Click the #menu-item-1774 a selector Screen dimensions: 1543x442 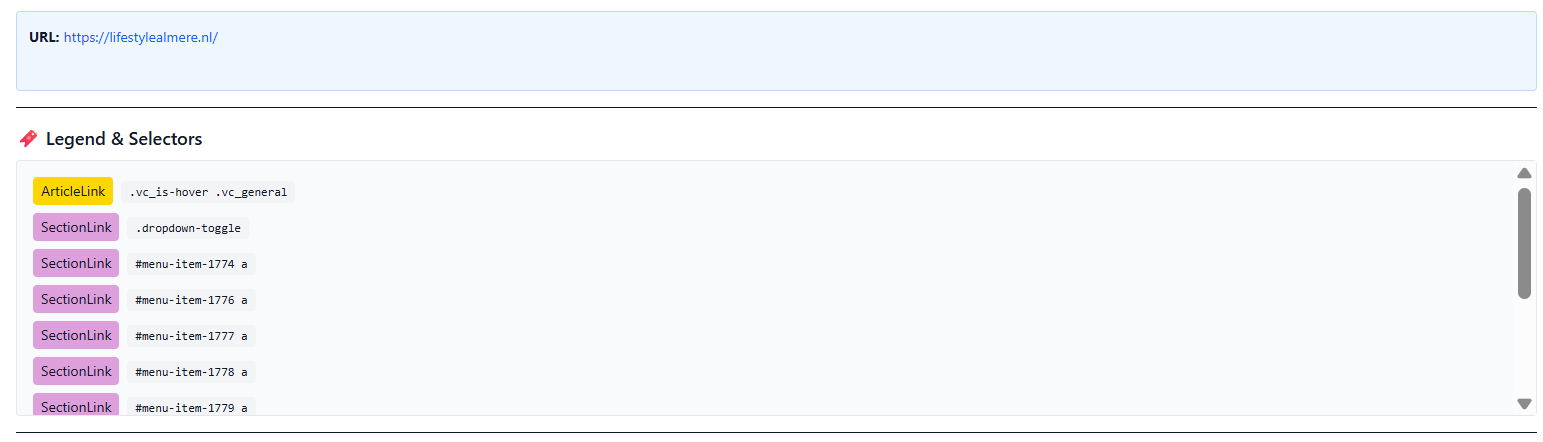point(191,264)
